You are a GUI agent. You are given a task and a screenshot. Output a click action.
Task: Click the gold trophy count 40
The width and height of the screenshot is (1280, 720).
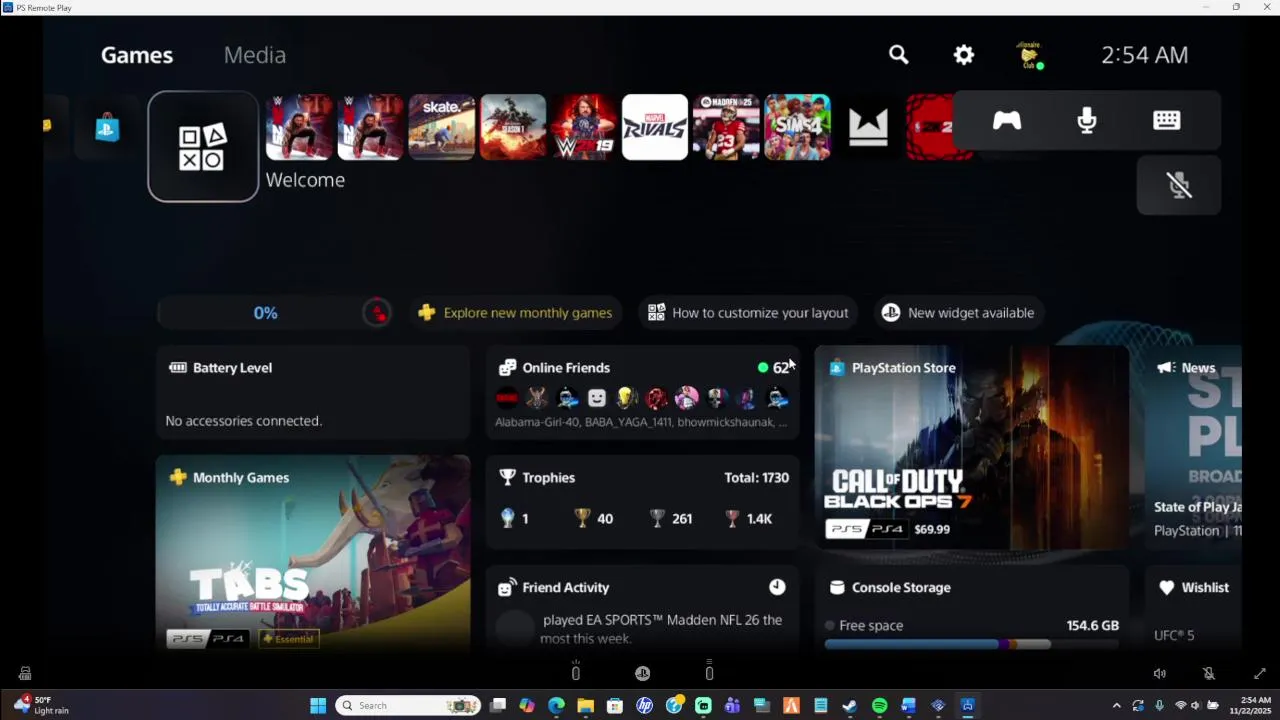[x=594, y=518]
